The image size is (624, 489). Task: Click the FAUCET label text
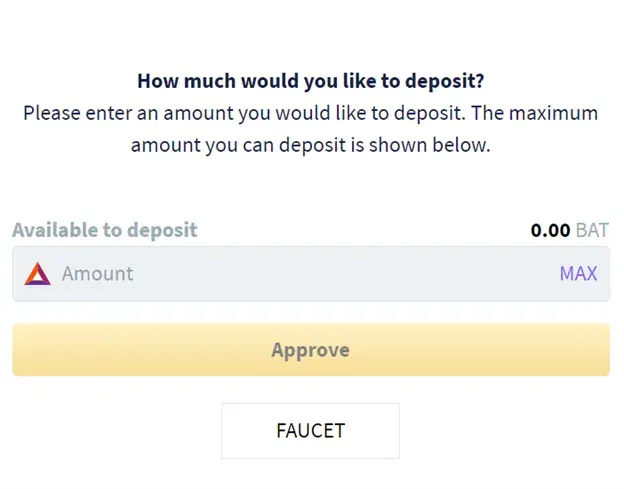coord(310,431)
